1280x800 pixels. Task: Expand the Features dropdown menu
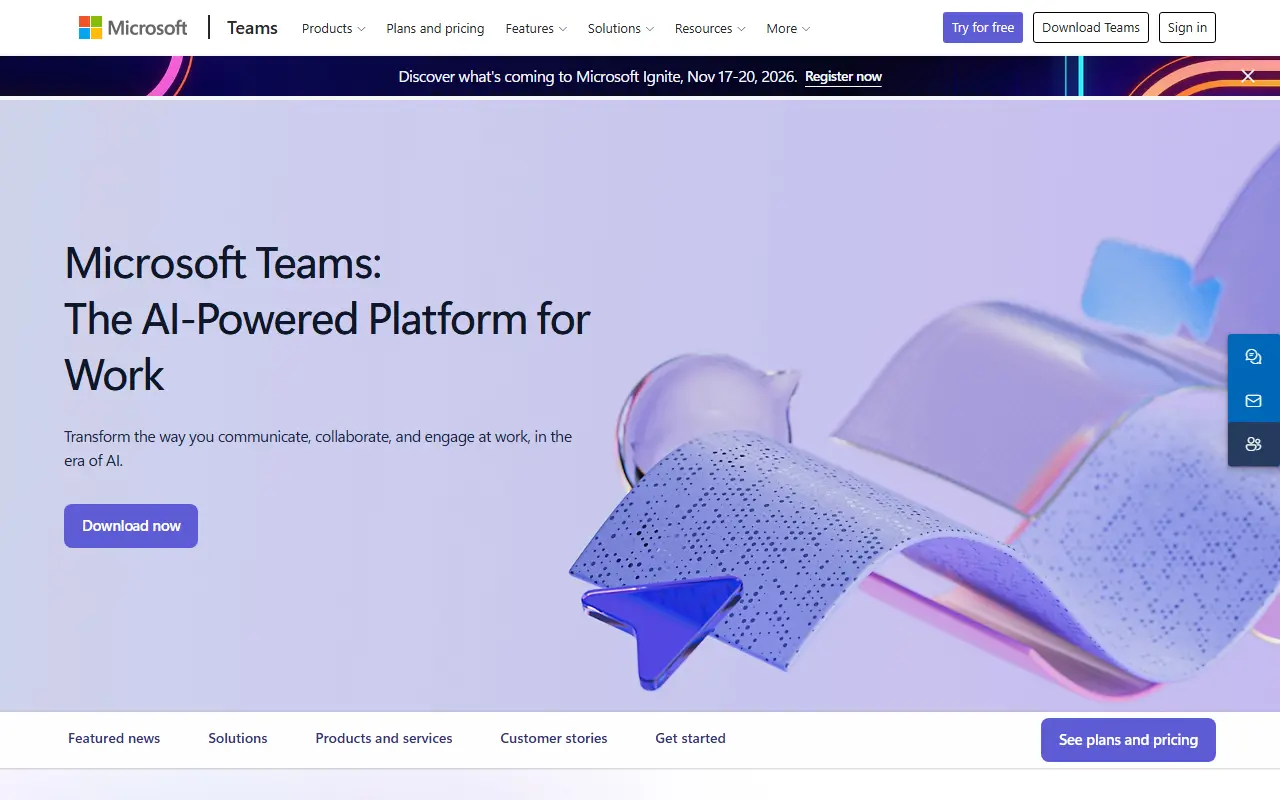click(x=536, y=28)
